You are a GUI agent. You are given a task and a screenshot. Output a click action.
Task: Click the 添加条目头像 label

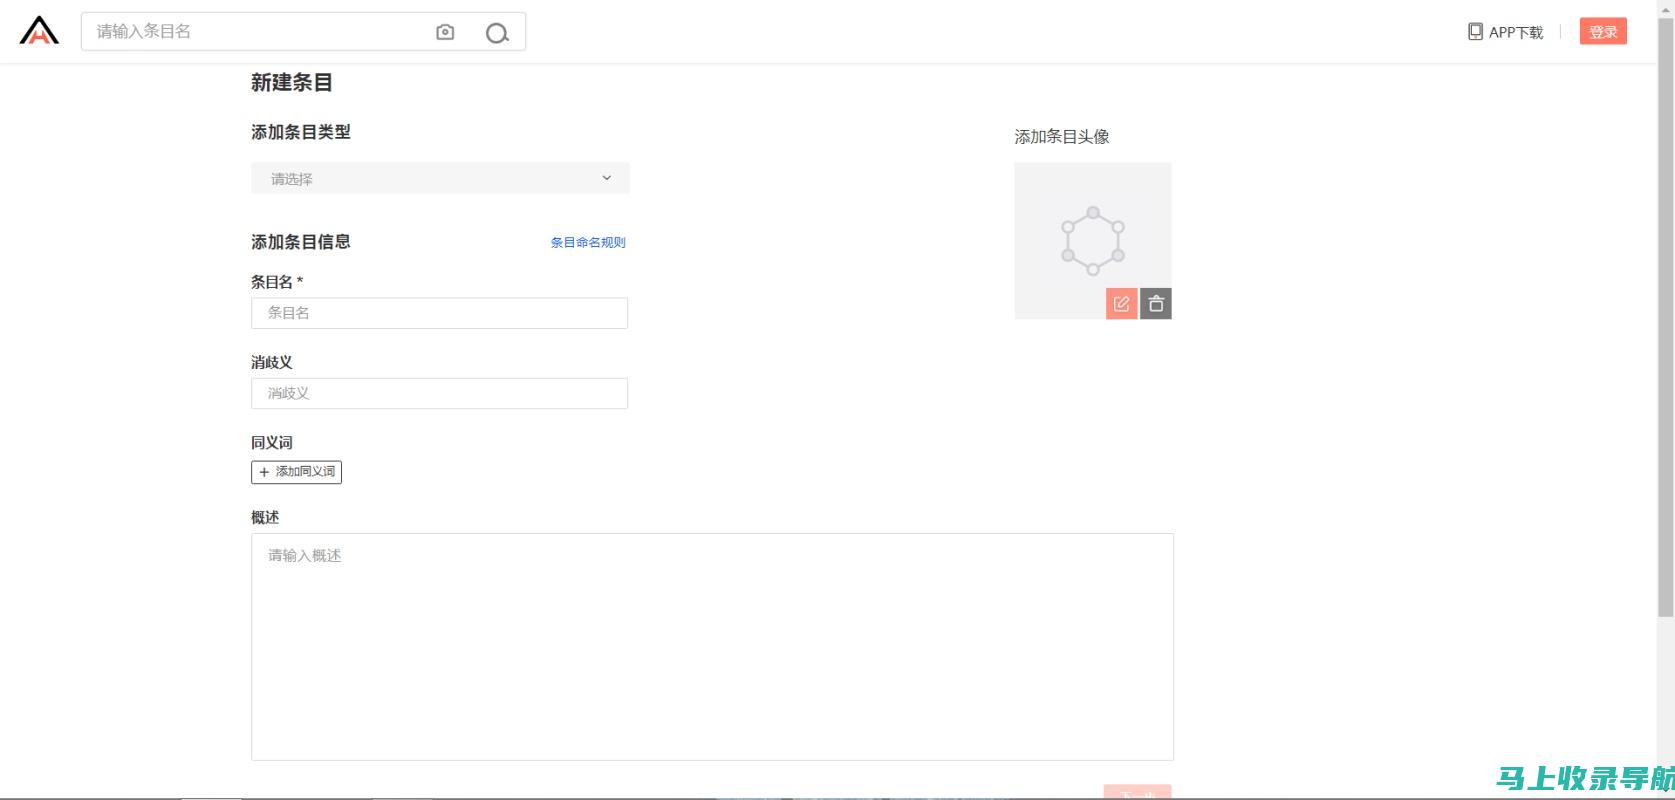click(x=1062, y=137)
